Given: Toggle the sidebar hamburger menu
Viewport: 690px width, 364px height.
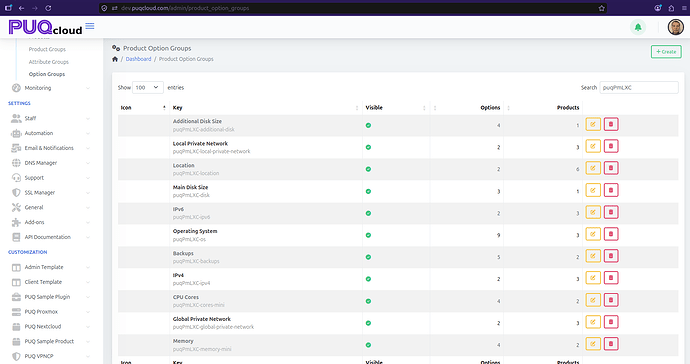Looking at the screenshot, I should click(x=90, y=26).
